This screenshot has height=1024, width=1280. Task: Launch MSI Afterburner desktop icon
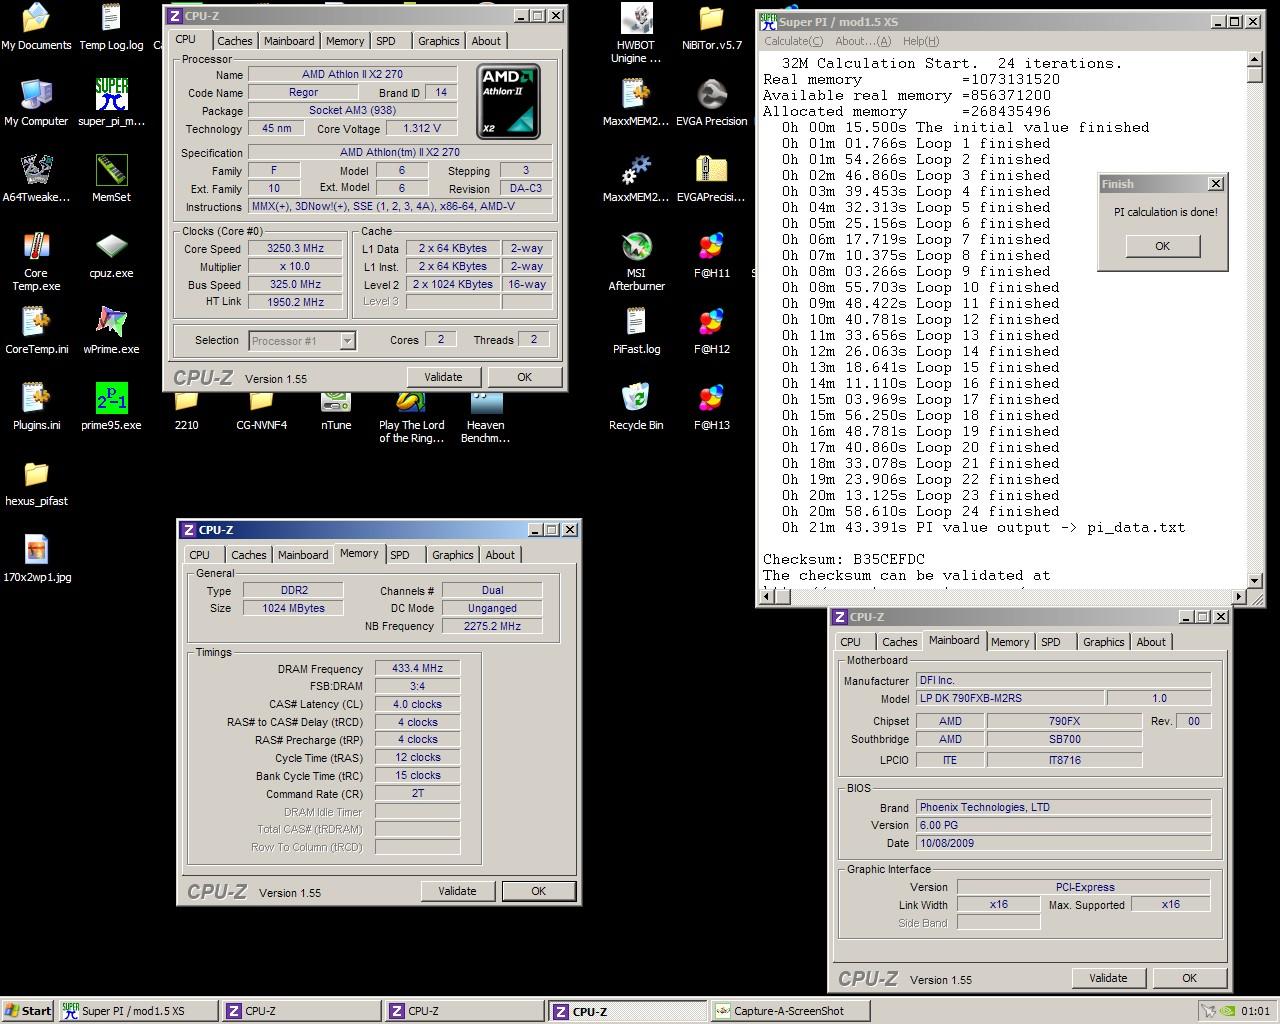click(x=636, y=262)
